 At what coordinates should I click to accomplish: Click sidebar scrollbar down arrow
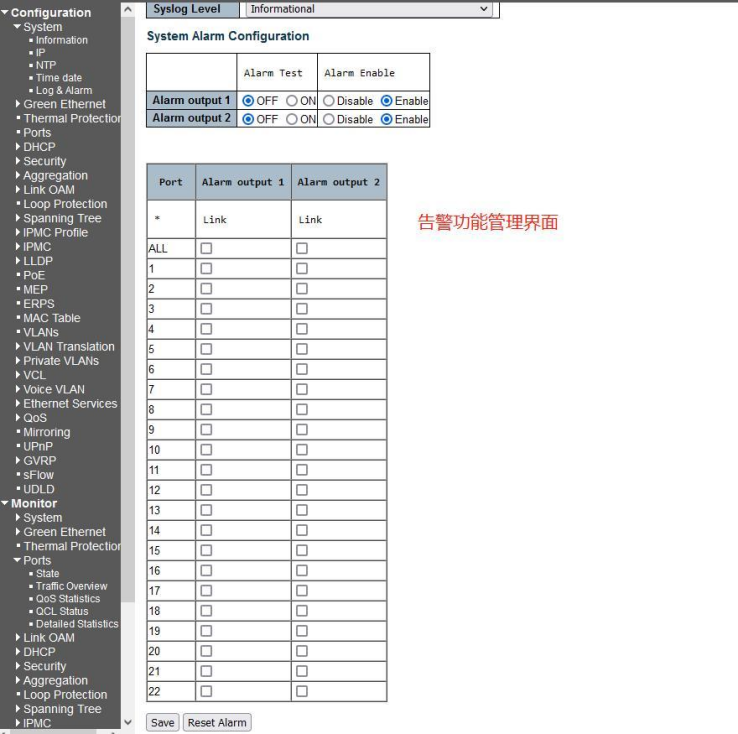[x=126, y=722]
